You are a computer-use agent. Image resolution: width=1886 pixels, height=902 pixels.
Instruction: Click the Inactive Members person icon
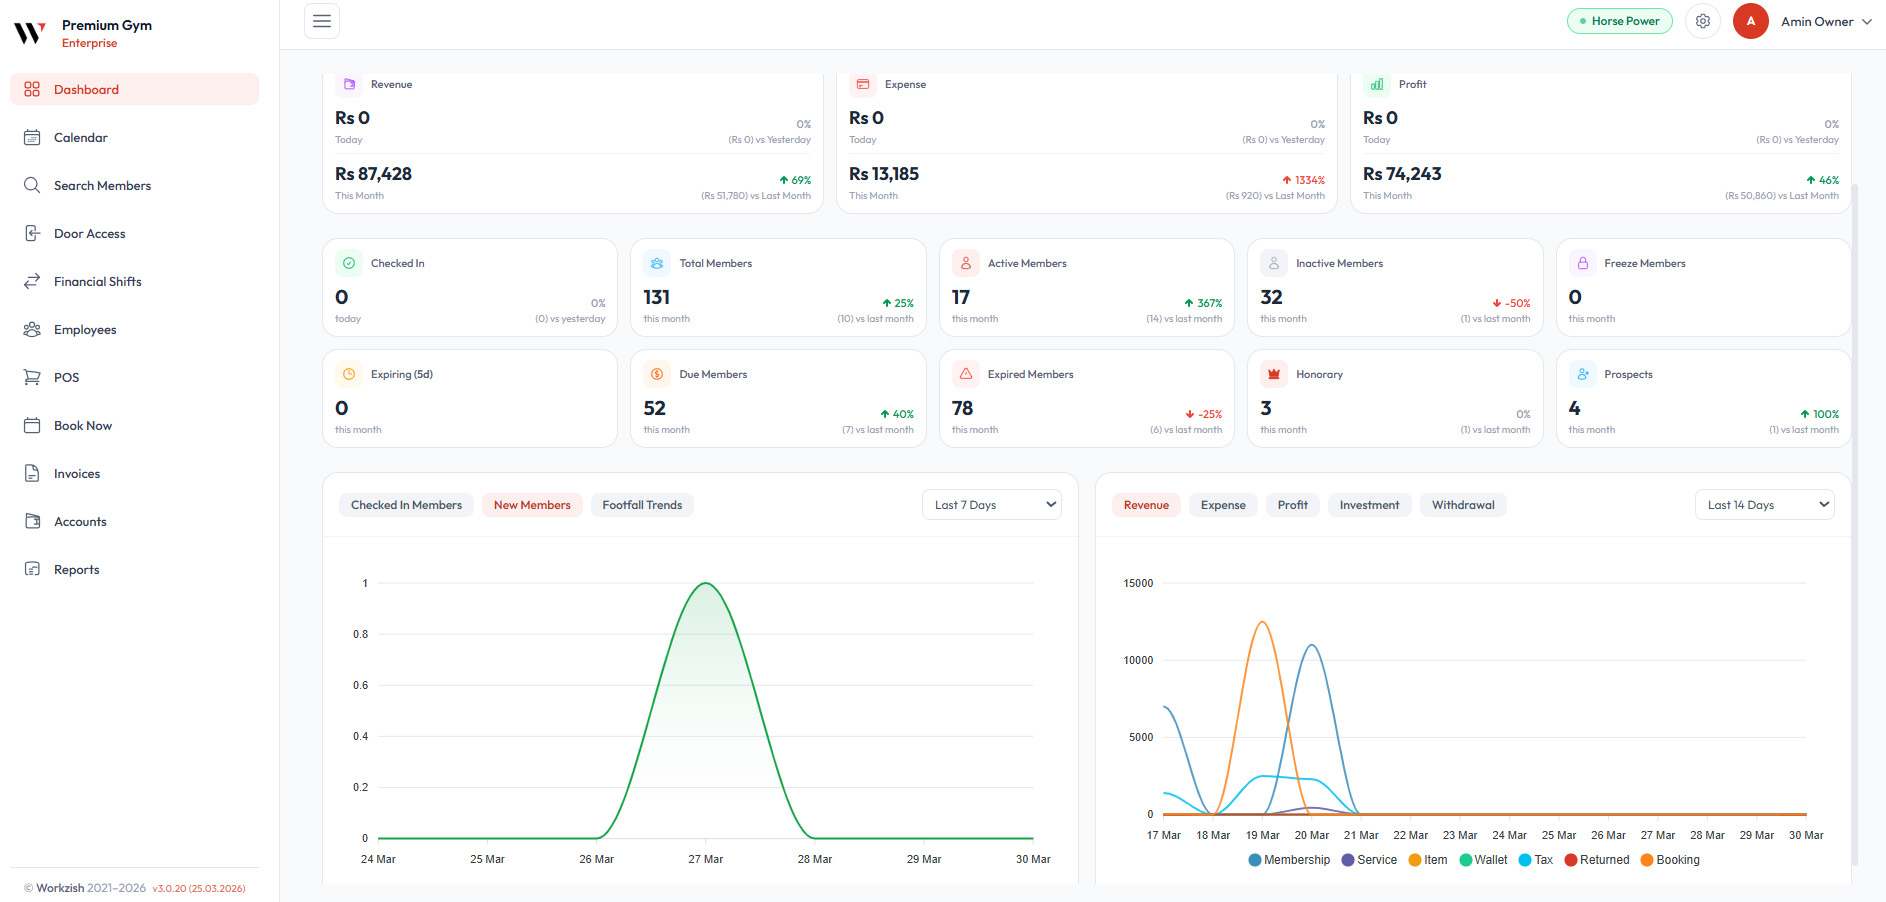(1274, 263)
